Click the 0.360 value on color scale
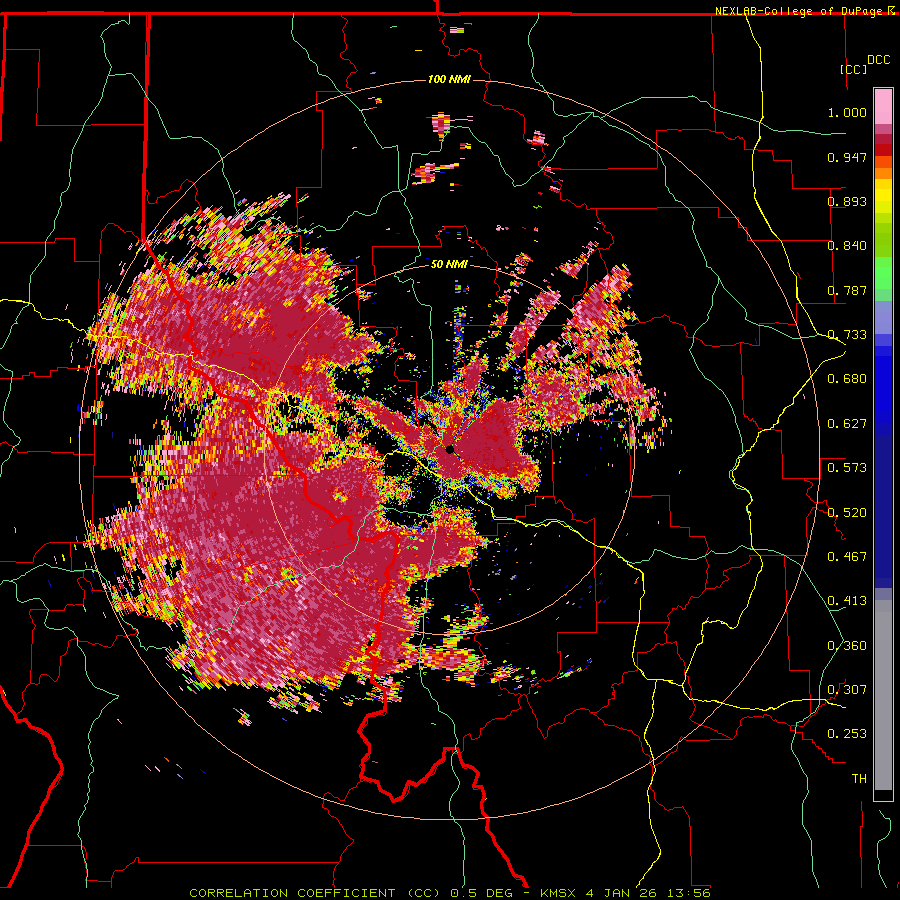Screen dimensions: 900x900 coord(847,646)
